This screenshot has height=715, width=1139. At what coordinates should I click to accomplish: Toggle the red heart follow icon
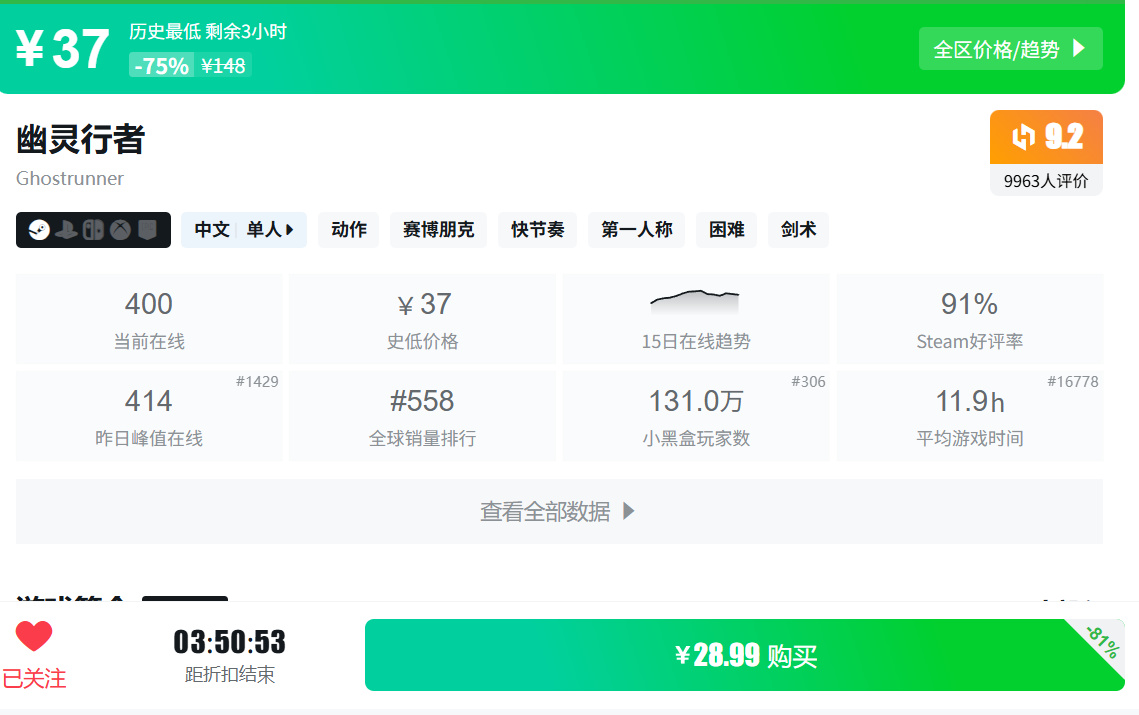coord(34,637)
